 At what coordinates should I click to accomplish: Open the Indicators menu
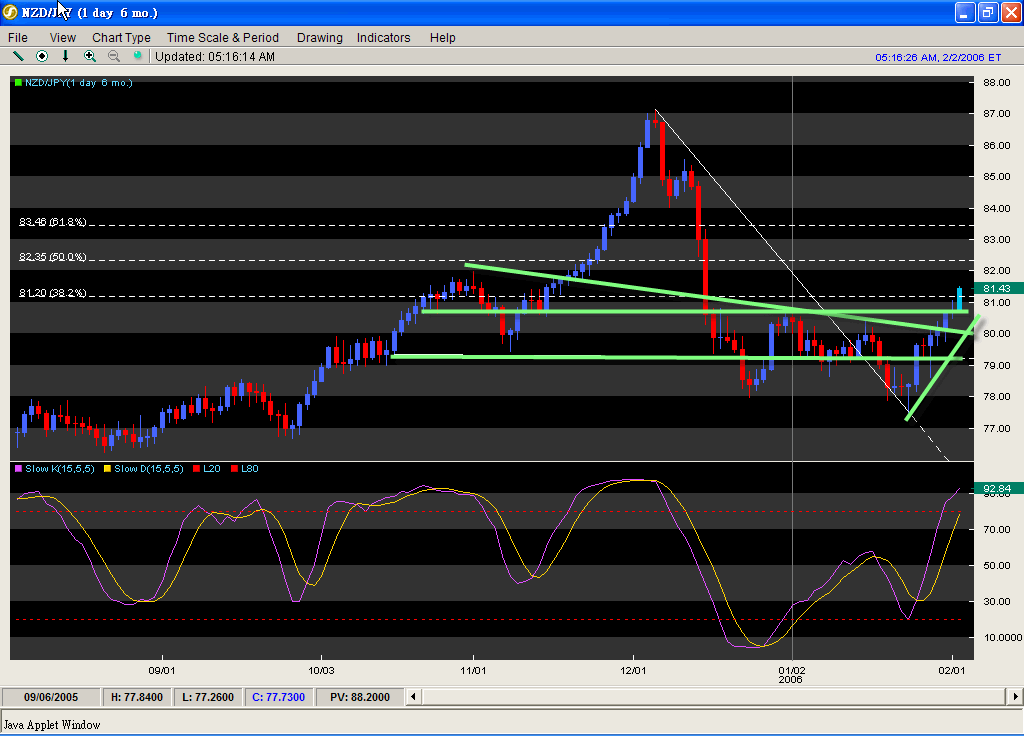(383, 38)
